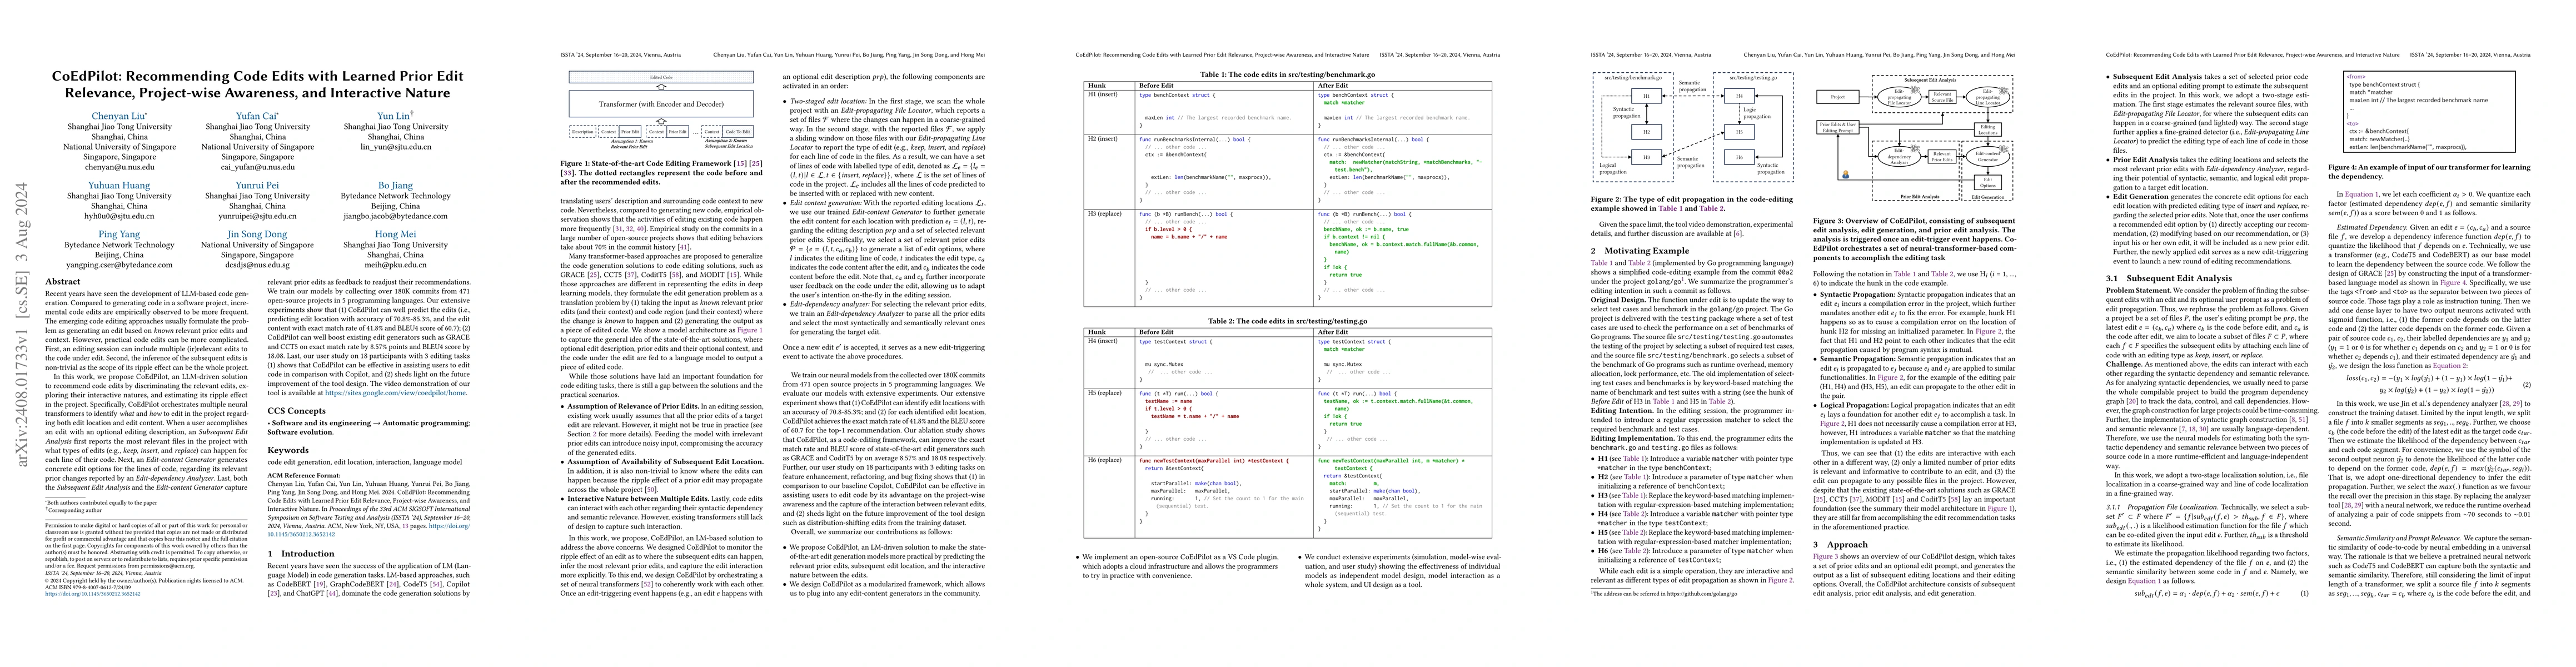Viewport: 2576px width, 667px height.
Task: Click 'Table 2: The code edits in src/testing/testing.go' caption
Action: (x=1287, y=322)
